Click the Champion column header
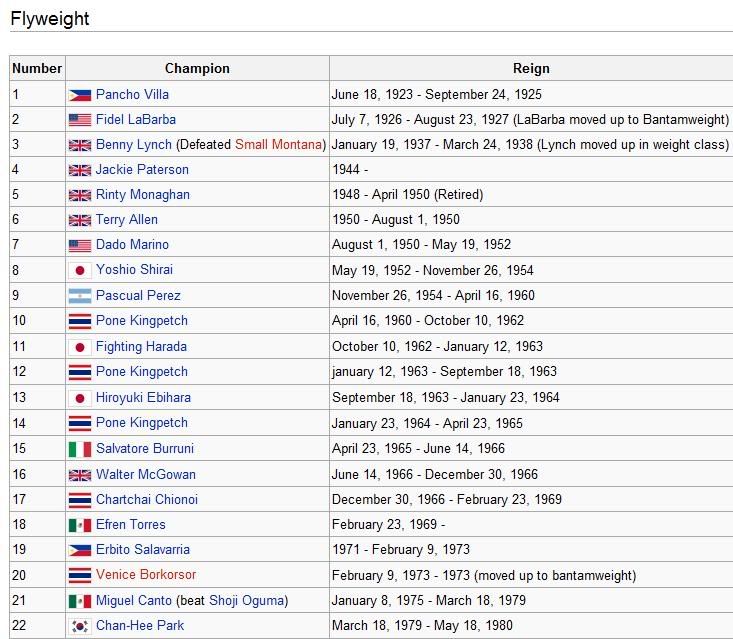Screen dimensions: 733x639 point(197,68)
